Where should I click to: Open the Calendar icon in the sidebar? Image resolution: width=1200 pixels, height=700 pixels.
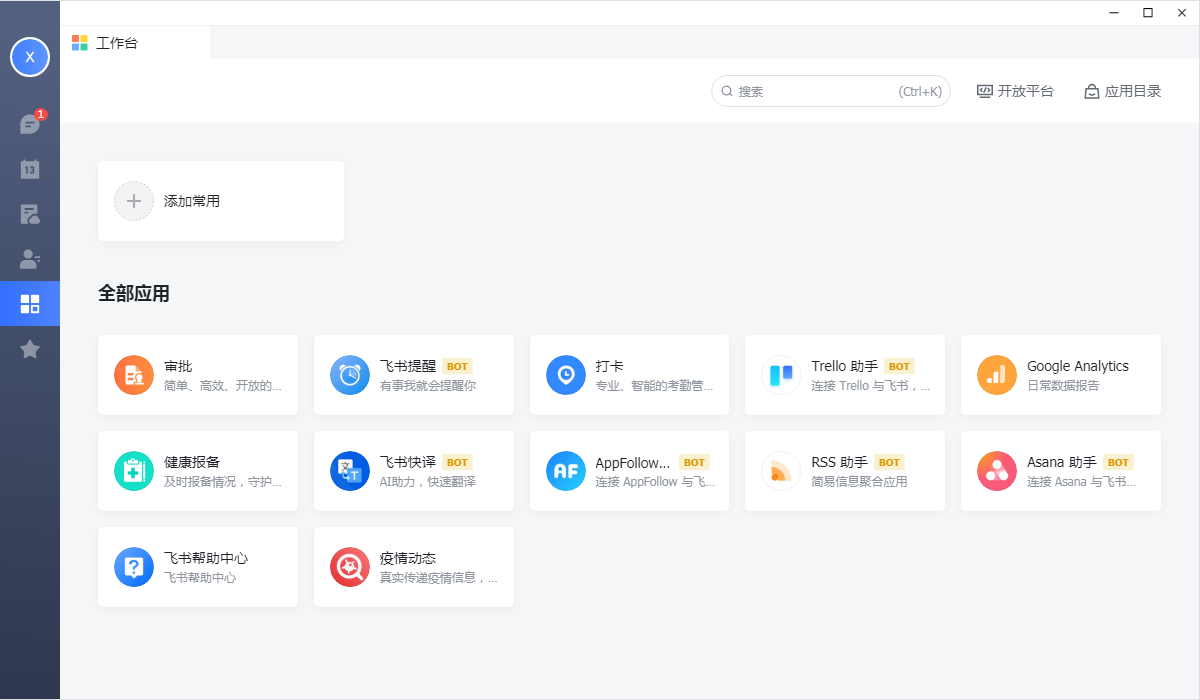(x=30, y=169)
